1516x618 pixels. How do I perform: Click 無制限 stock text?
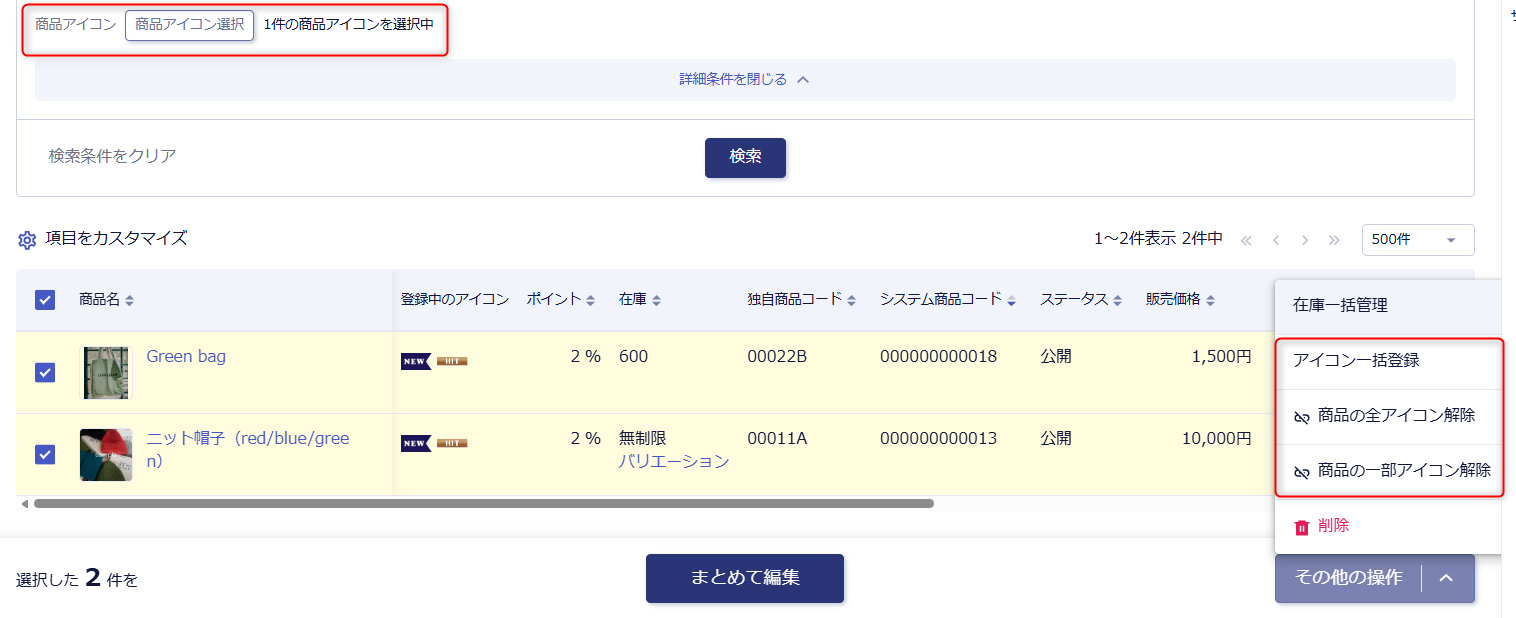pyautogui.click(x=642, y=438)
